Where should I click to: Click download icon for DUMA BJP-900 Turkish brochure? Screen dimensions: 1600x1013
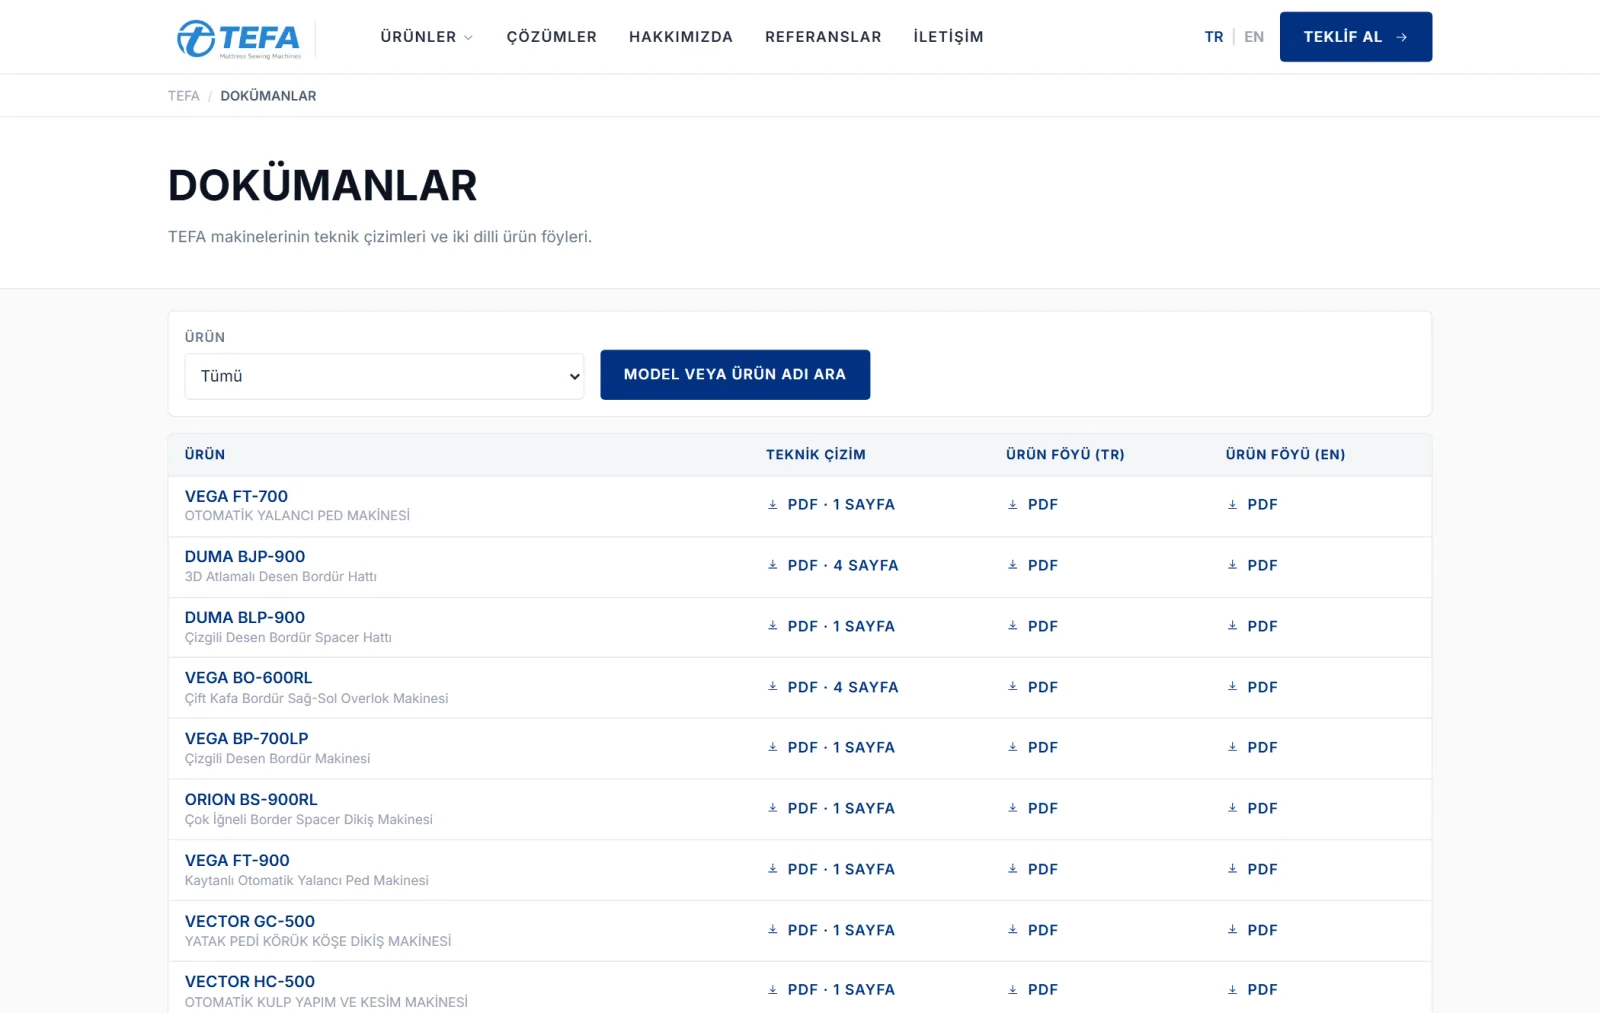(1013, 565)
